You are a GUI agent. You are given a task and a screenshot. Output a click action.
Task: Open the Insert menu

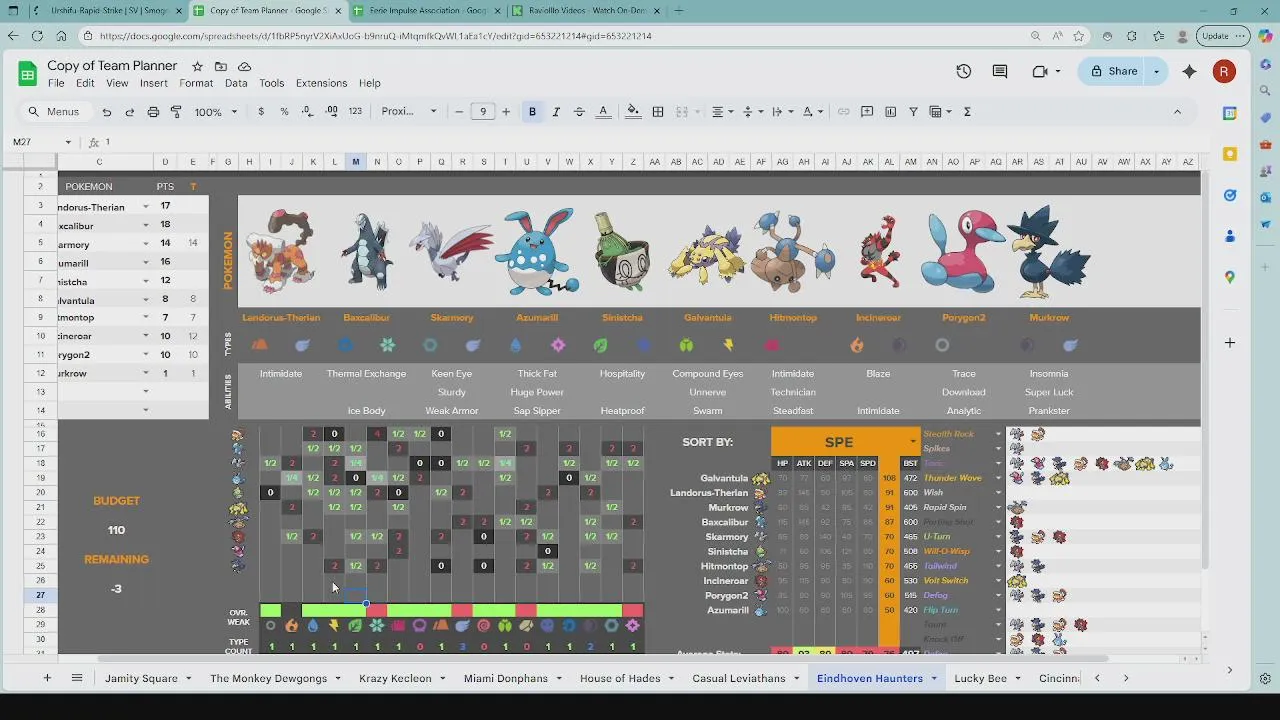point(154,83)
